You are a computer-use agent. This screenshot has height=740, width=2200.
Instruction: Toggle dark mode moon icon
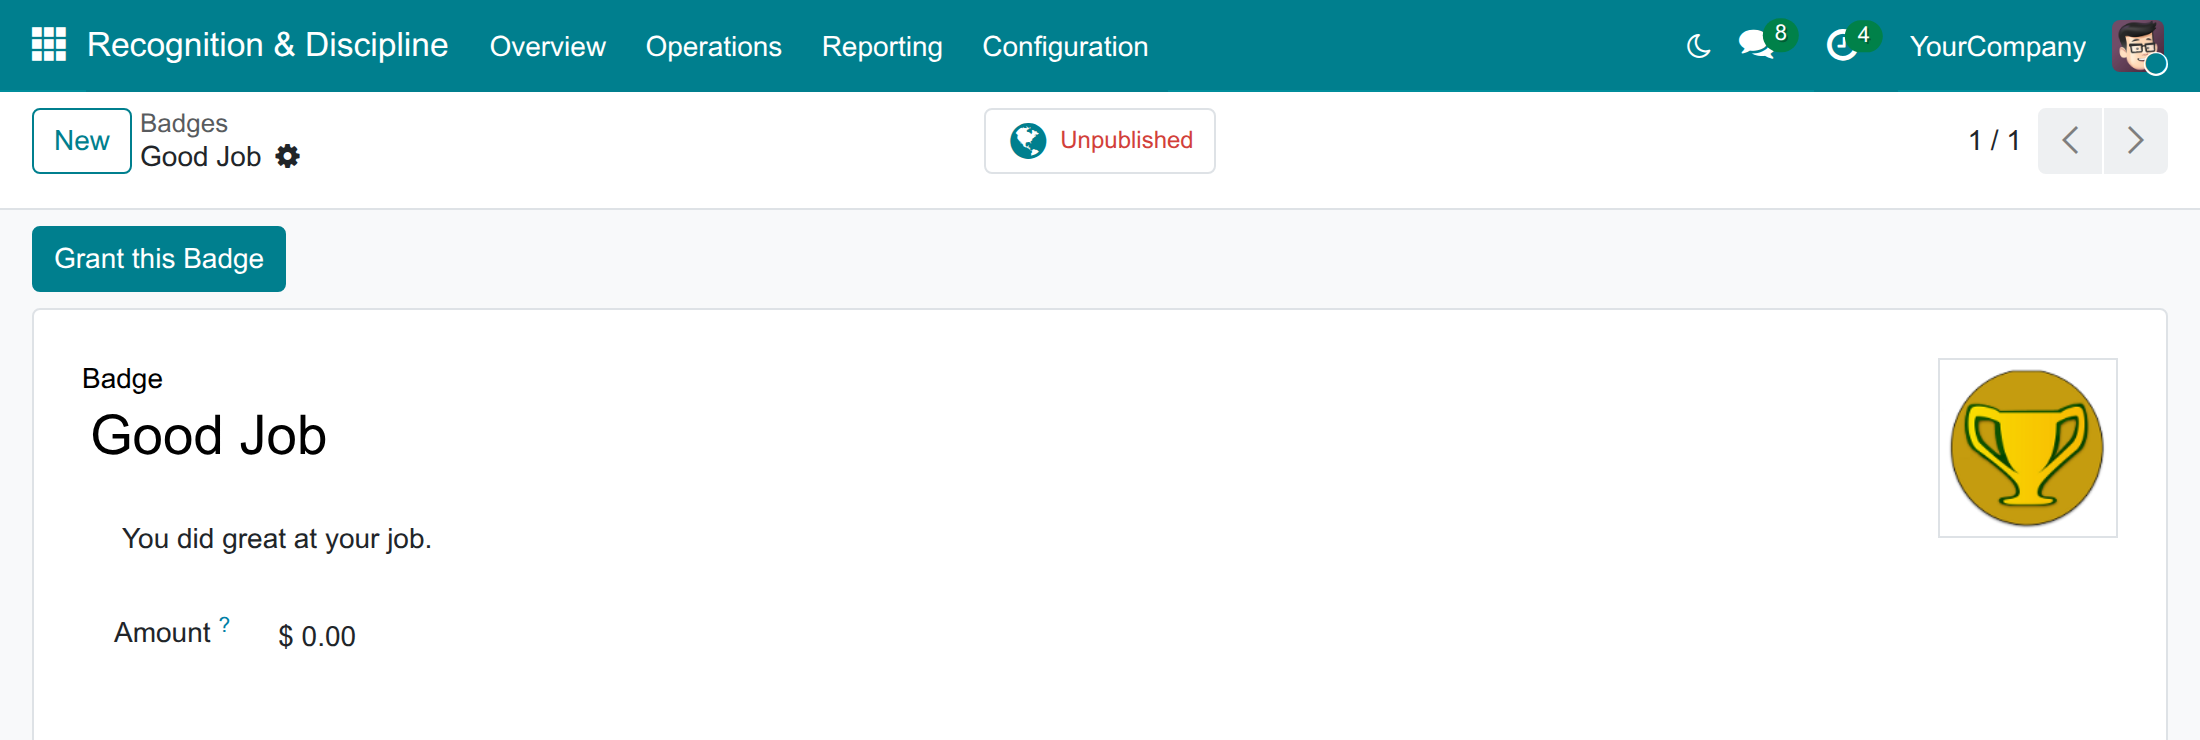tap(1698, 46)
